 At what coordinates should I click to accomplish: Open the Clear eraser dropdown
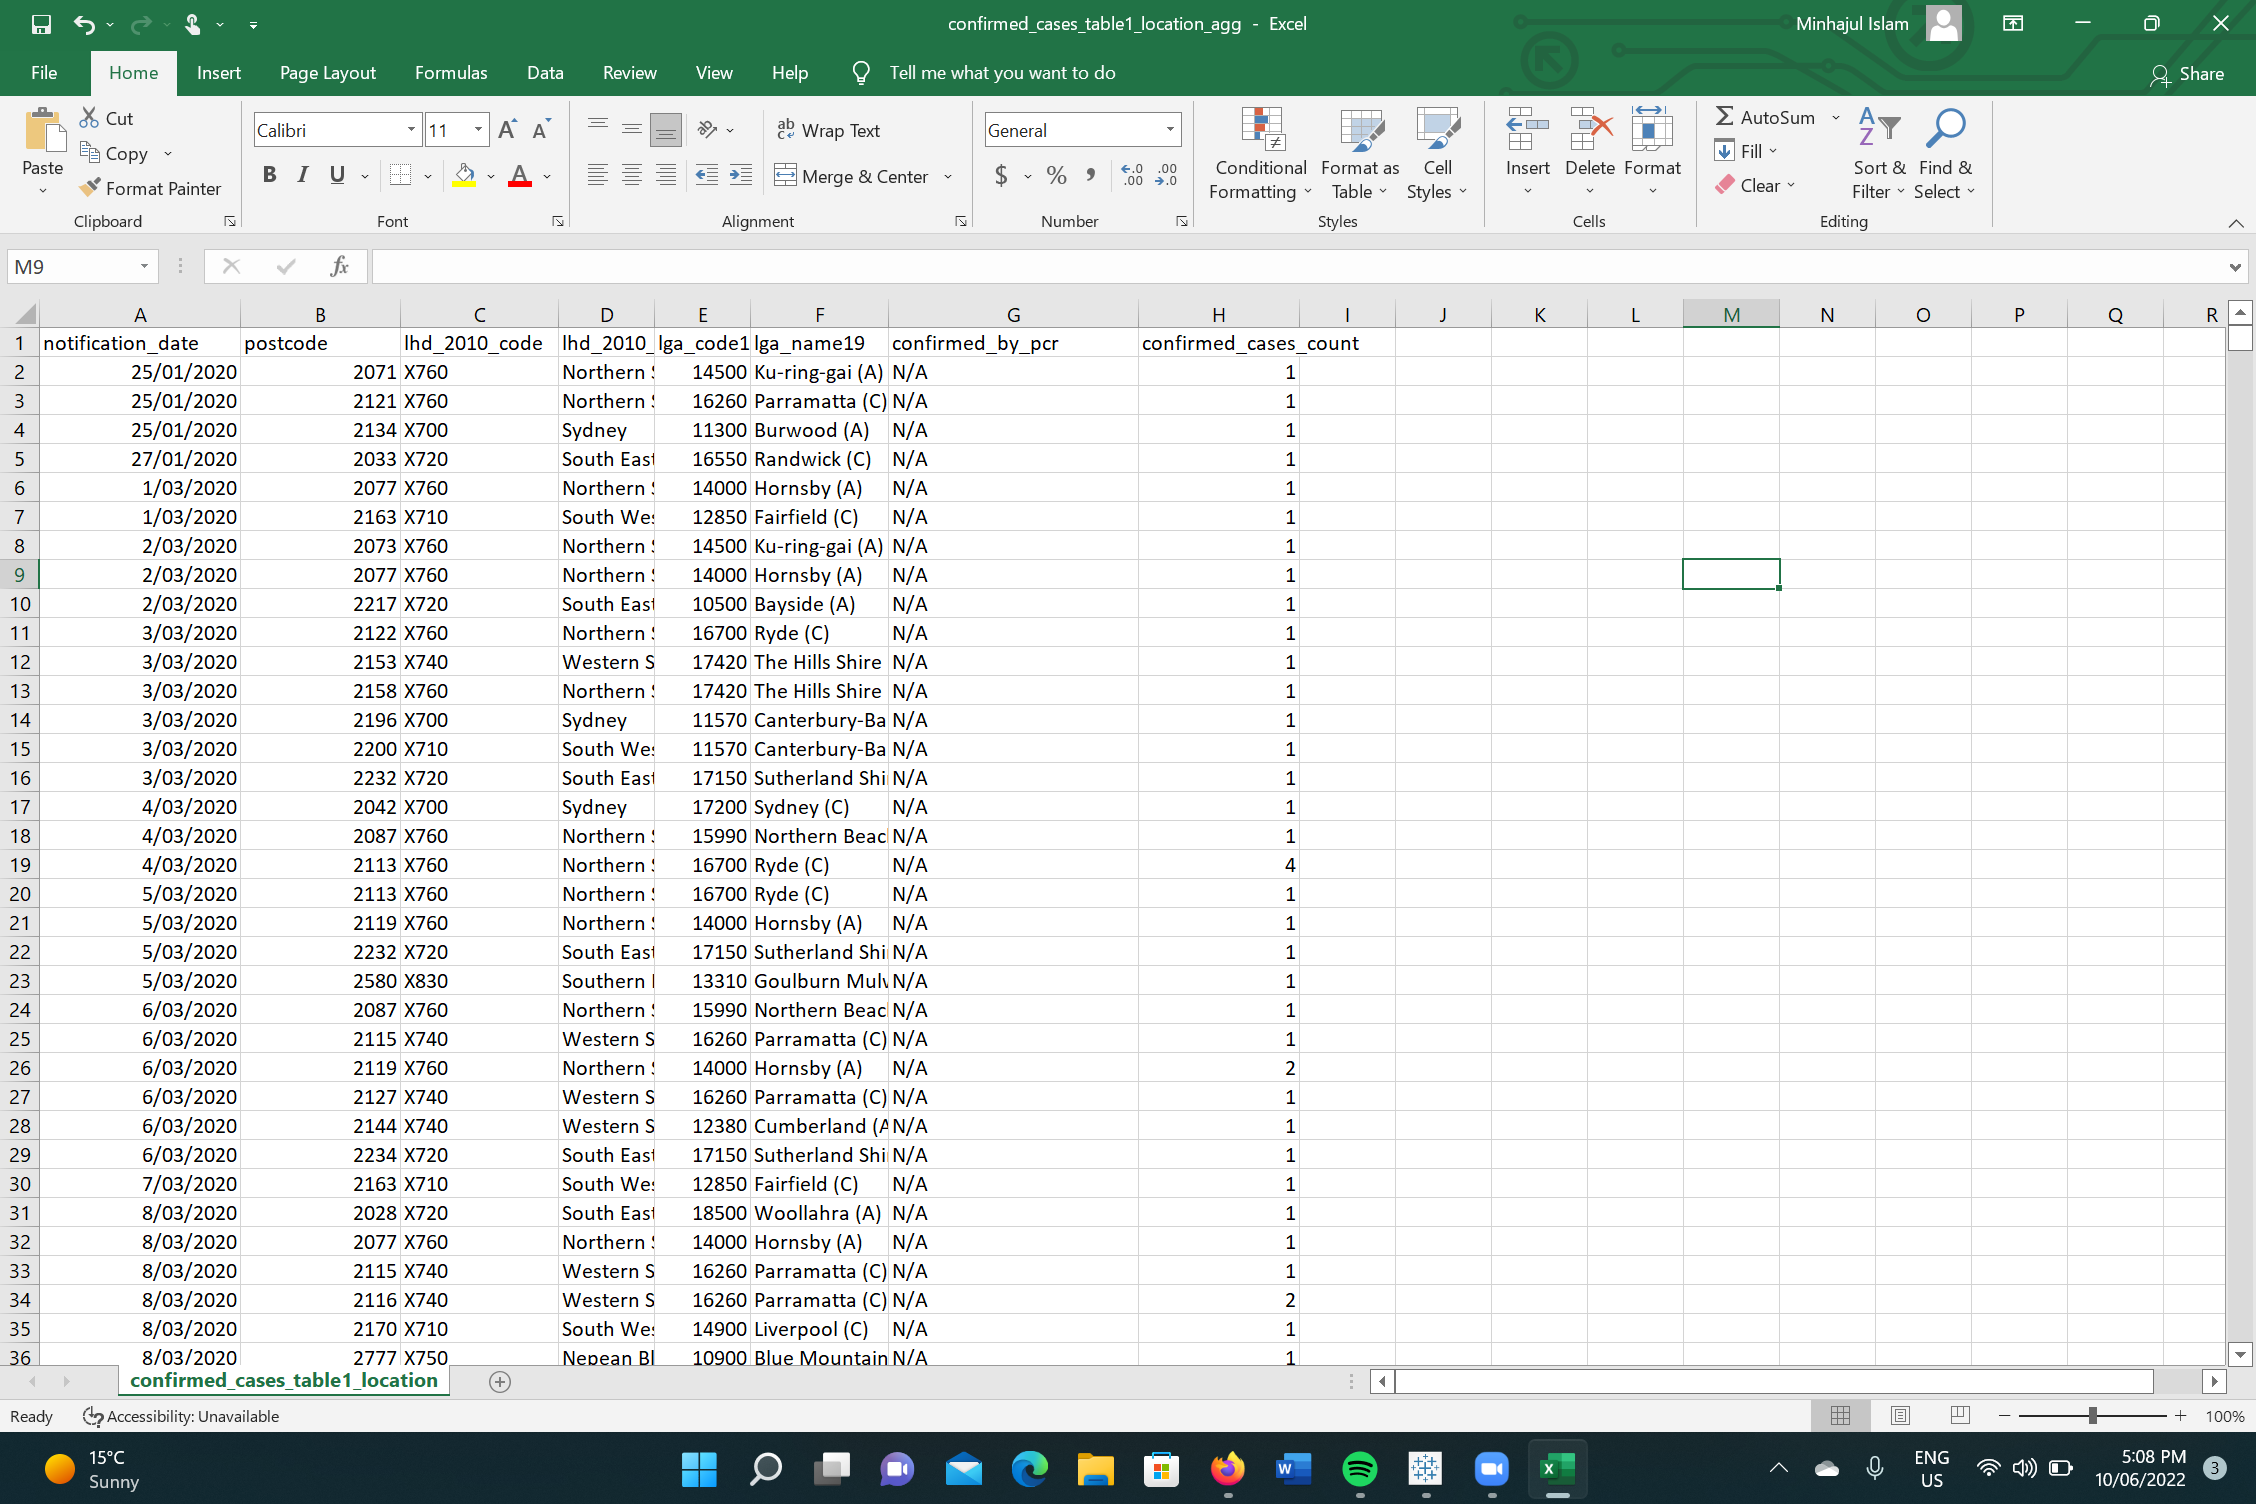click(1755, 185)
